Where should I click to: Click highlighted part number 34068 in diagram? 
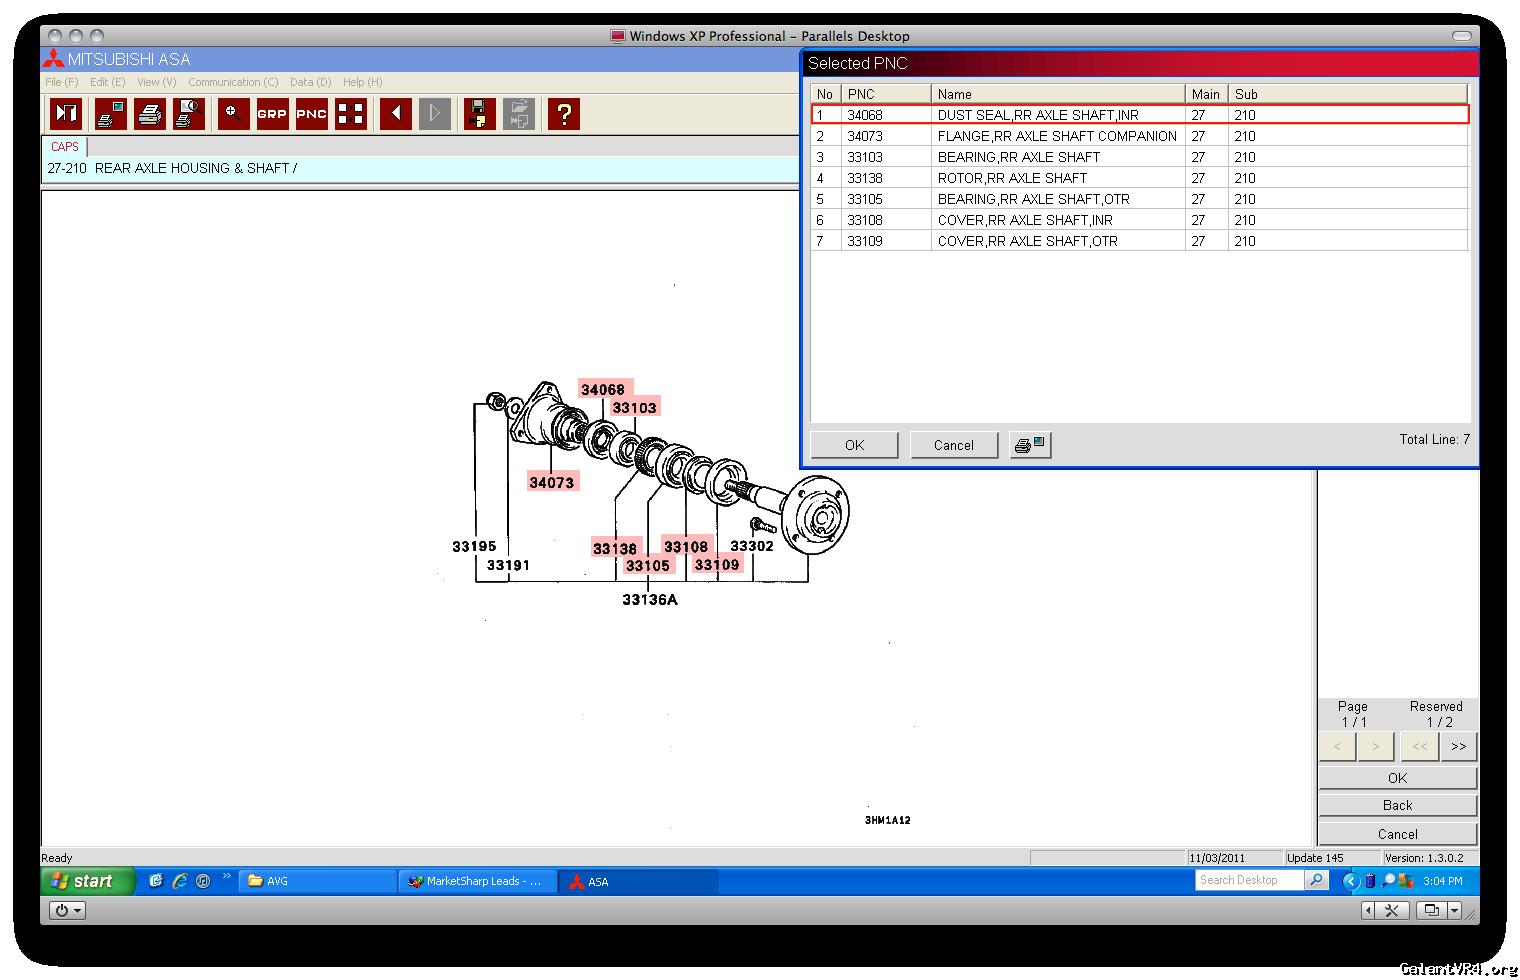point(603,390)
